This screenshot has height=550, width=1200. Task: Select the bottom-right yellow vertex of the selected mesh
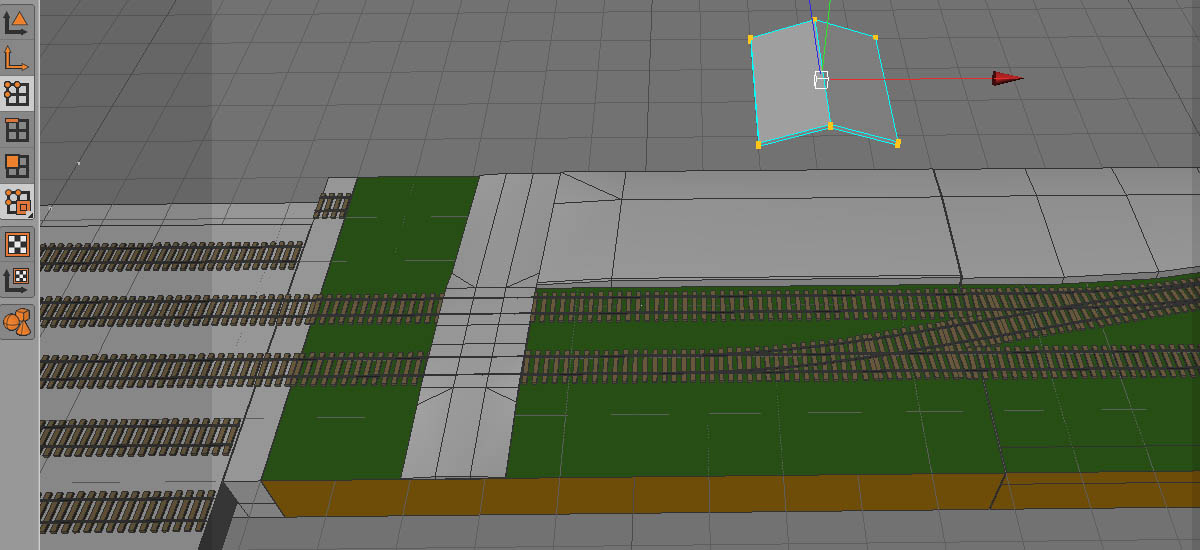coord(897,143)
